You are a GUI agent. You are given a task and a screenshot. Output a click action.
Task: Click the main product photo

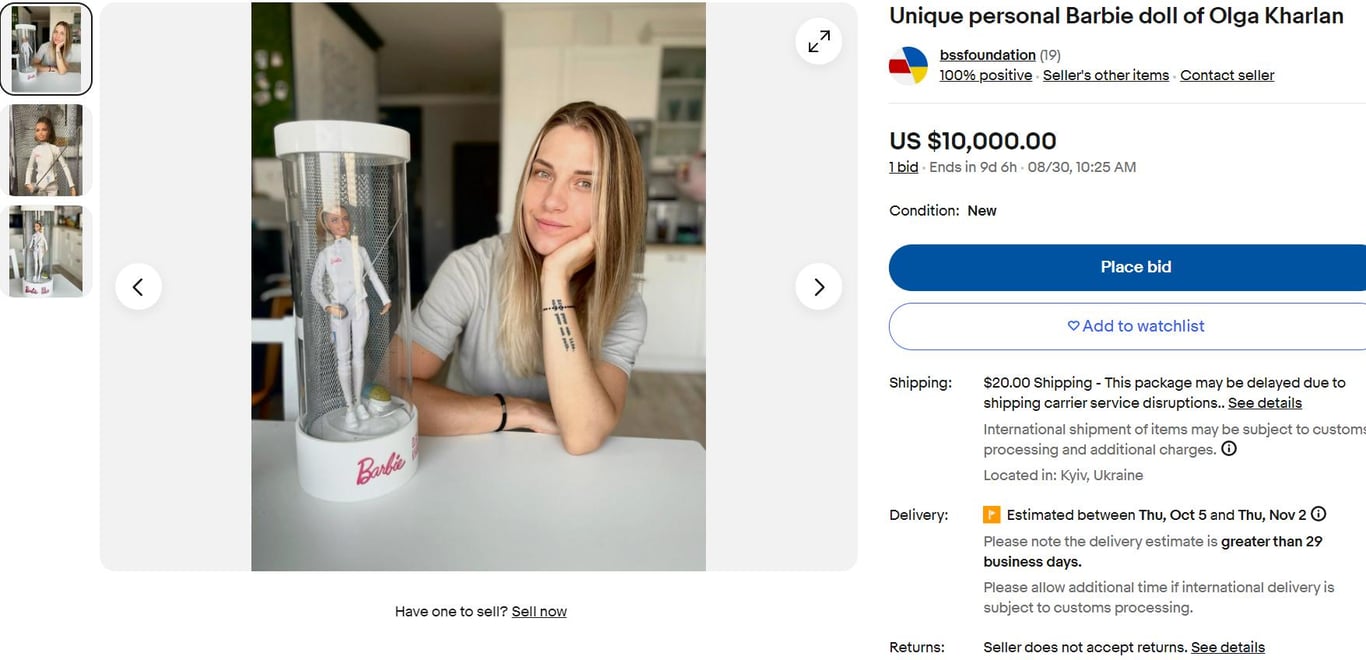point(478,287)
